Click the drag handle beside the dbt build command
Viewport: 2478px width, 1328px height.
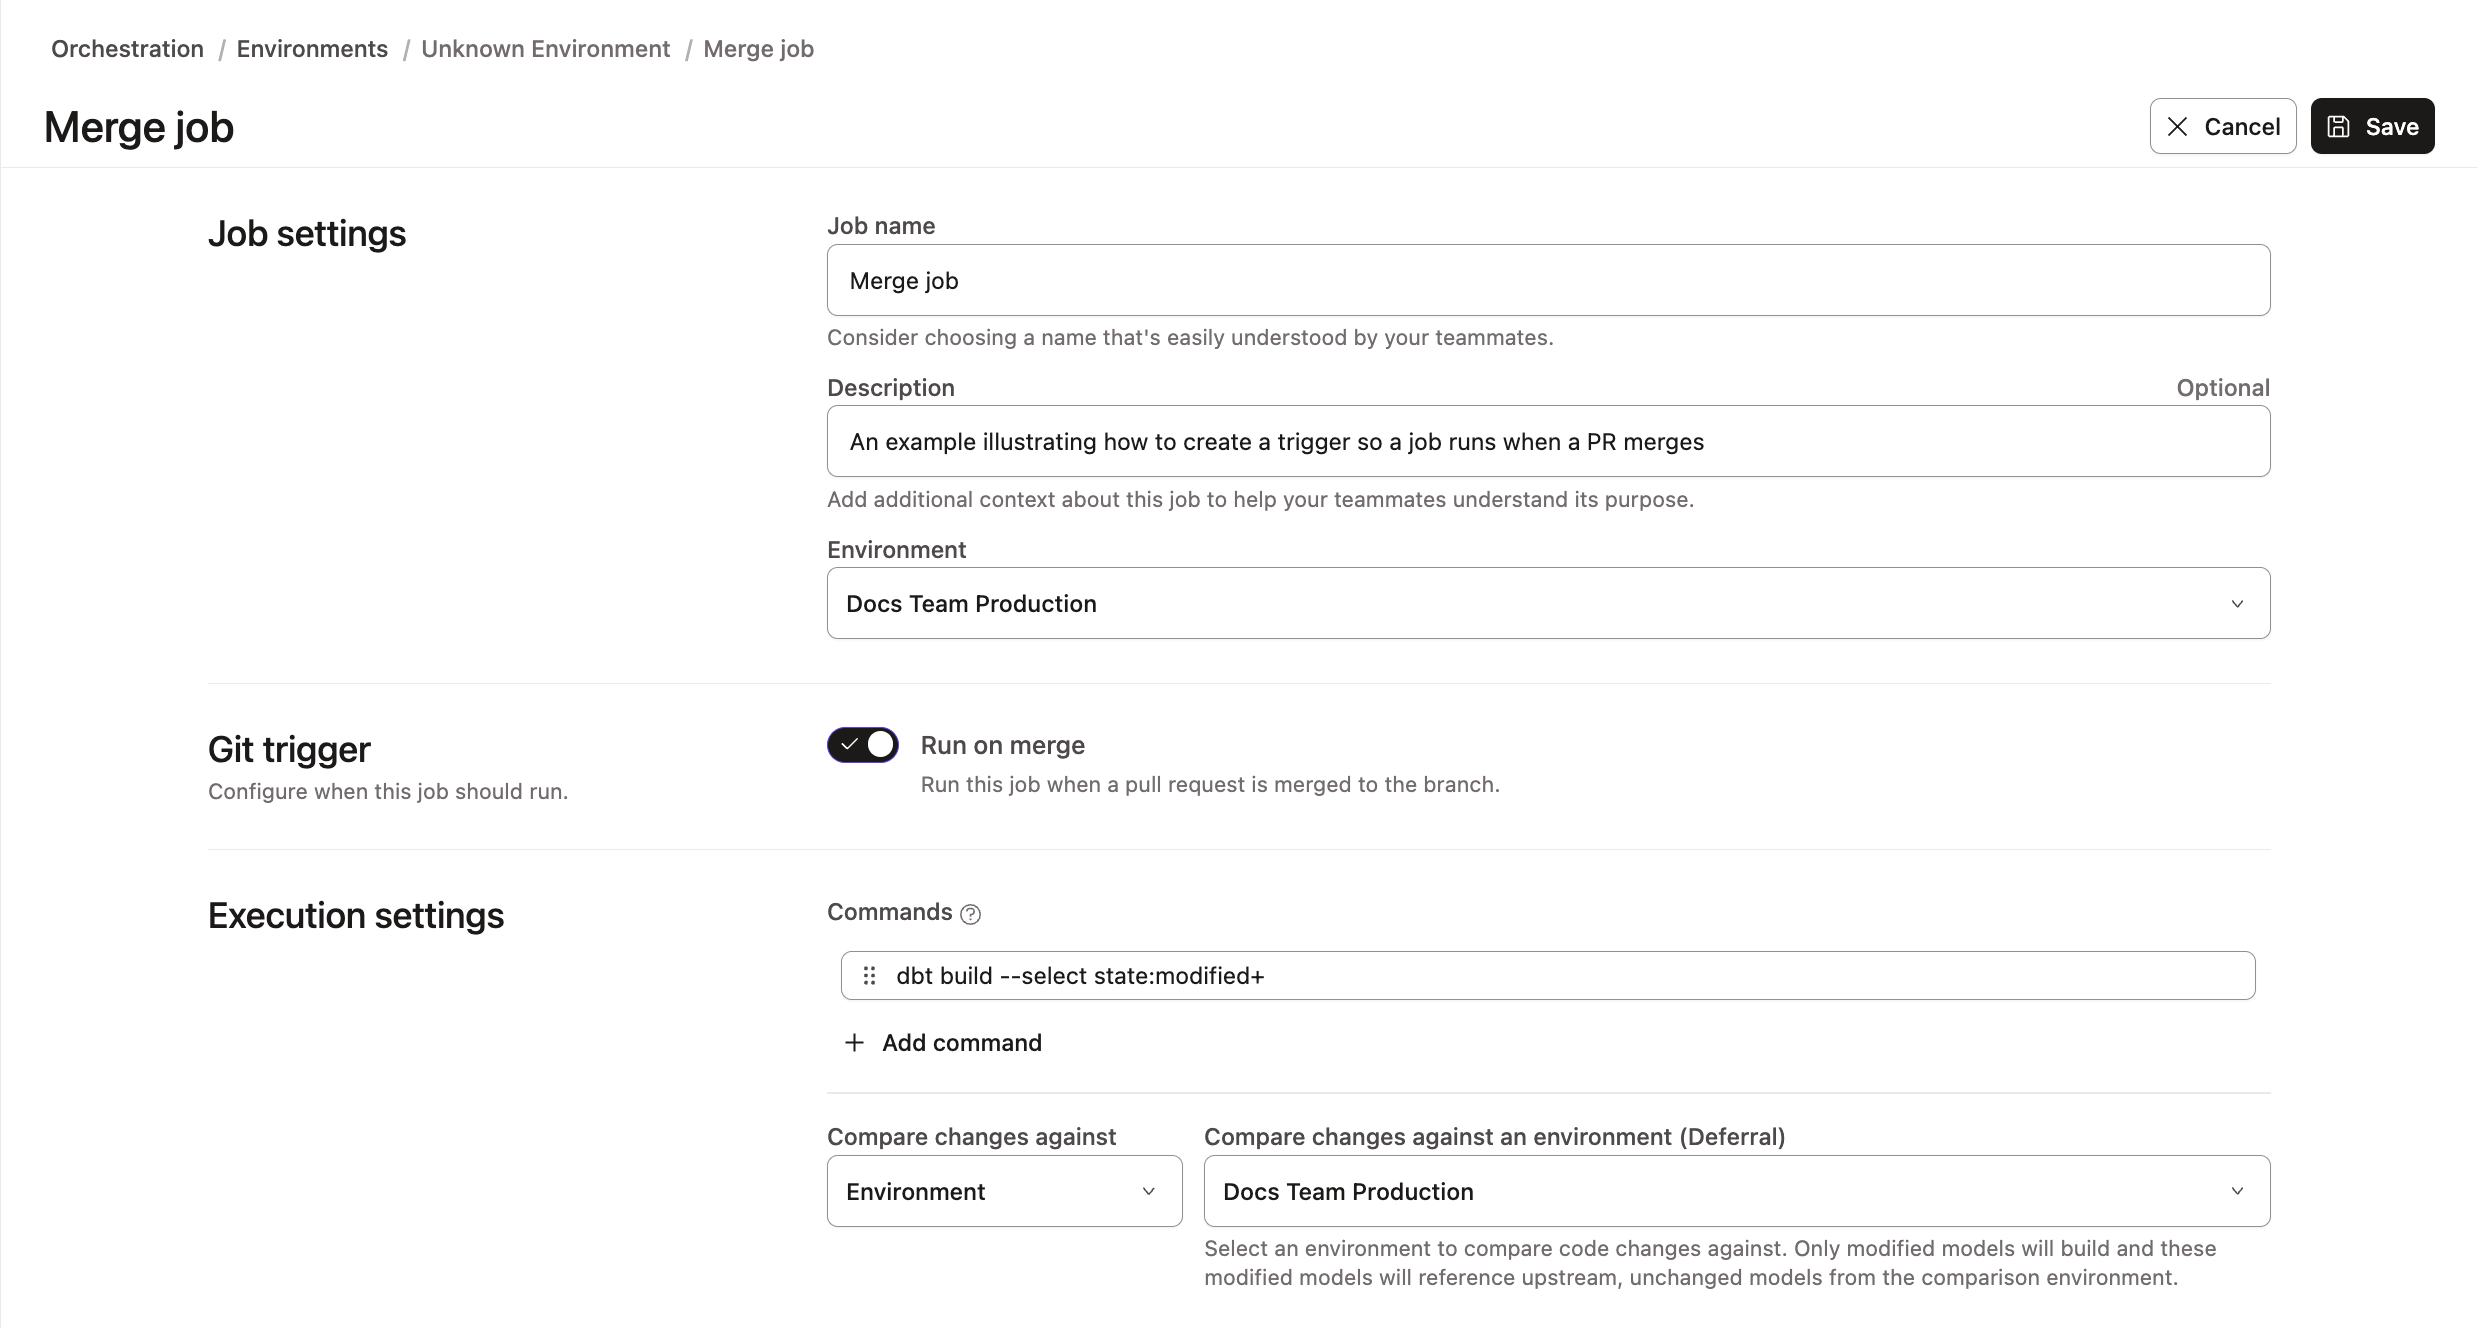[x=869, y=975]
